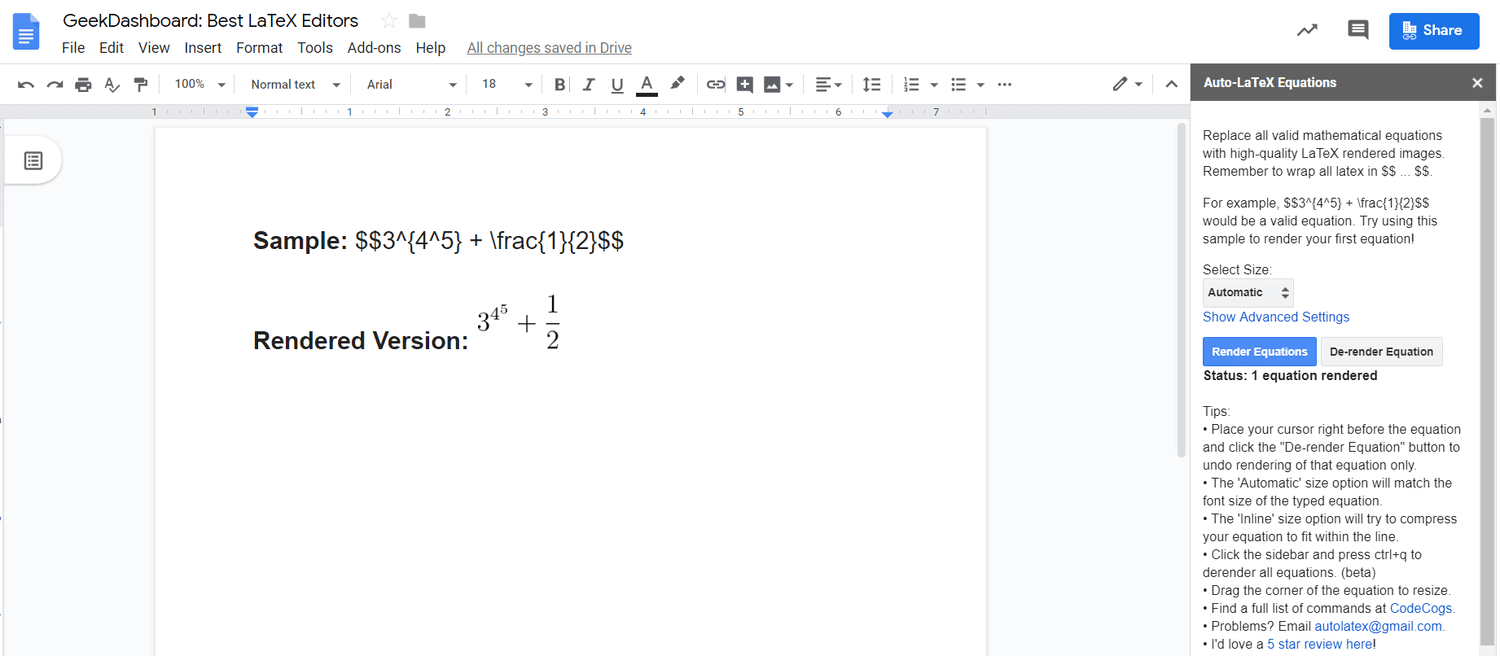Image resolution: width=1500 pixels, height=656 pixels.
Task: Click the Share button
Action: point(1433,30)
